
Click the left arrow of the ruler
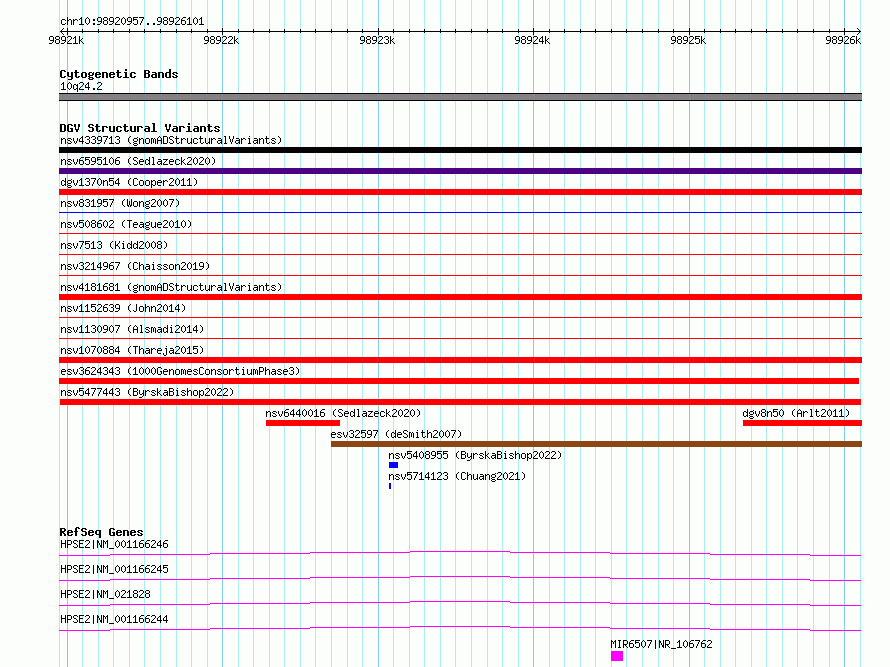pos(62,31)
